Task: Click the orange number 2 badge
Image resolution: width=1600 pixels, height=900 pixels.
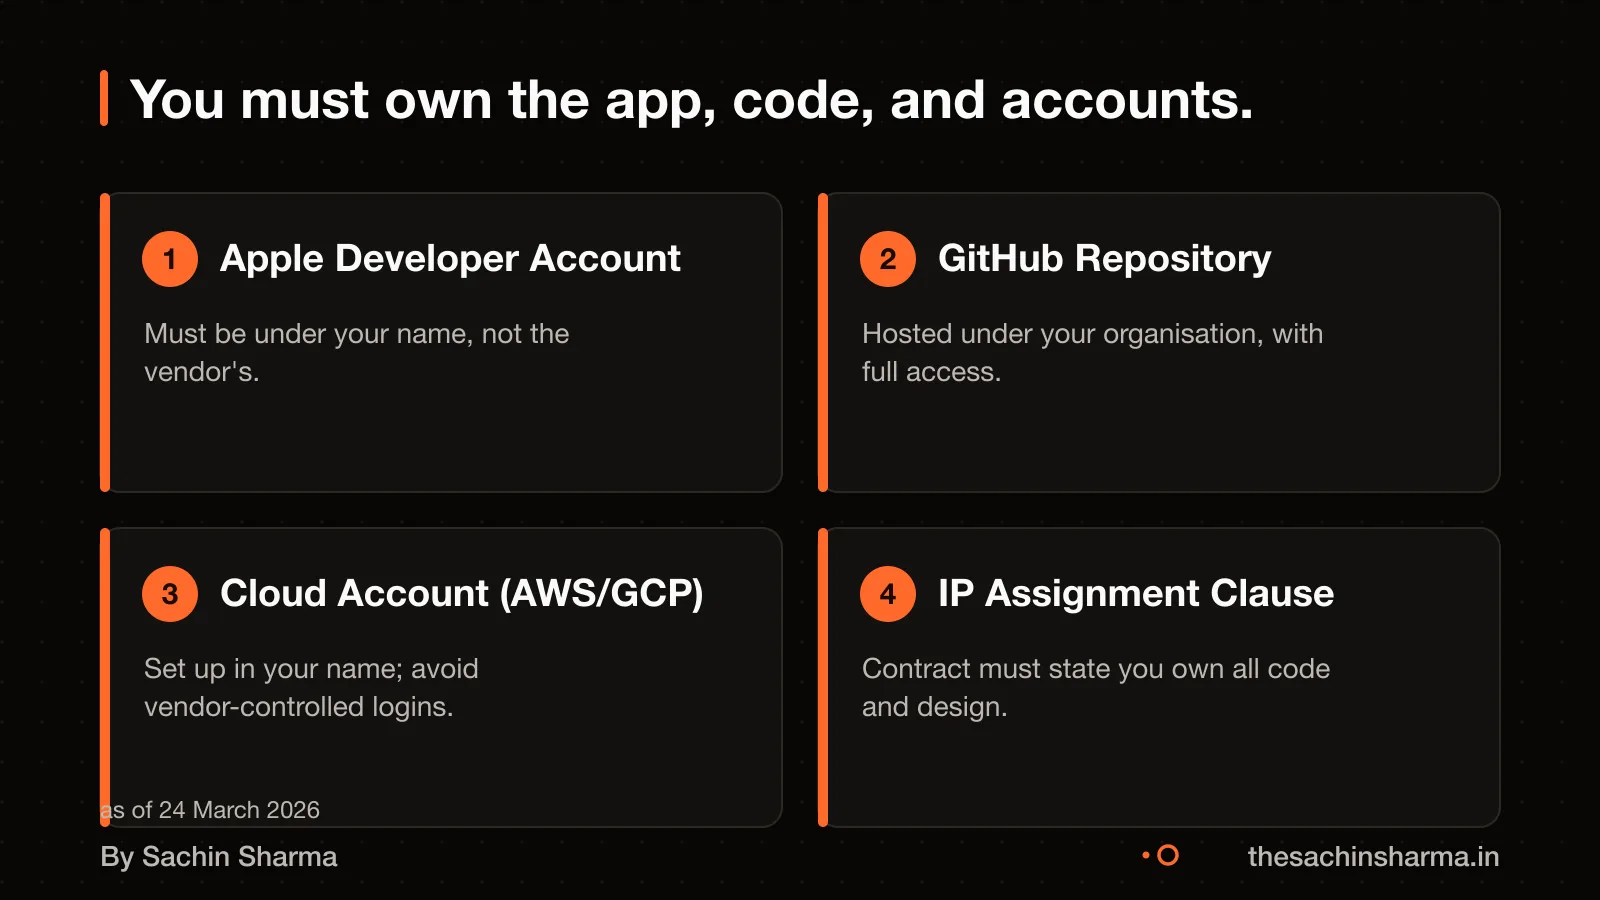Action: click(x=888, y=259)
